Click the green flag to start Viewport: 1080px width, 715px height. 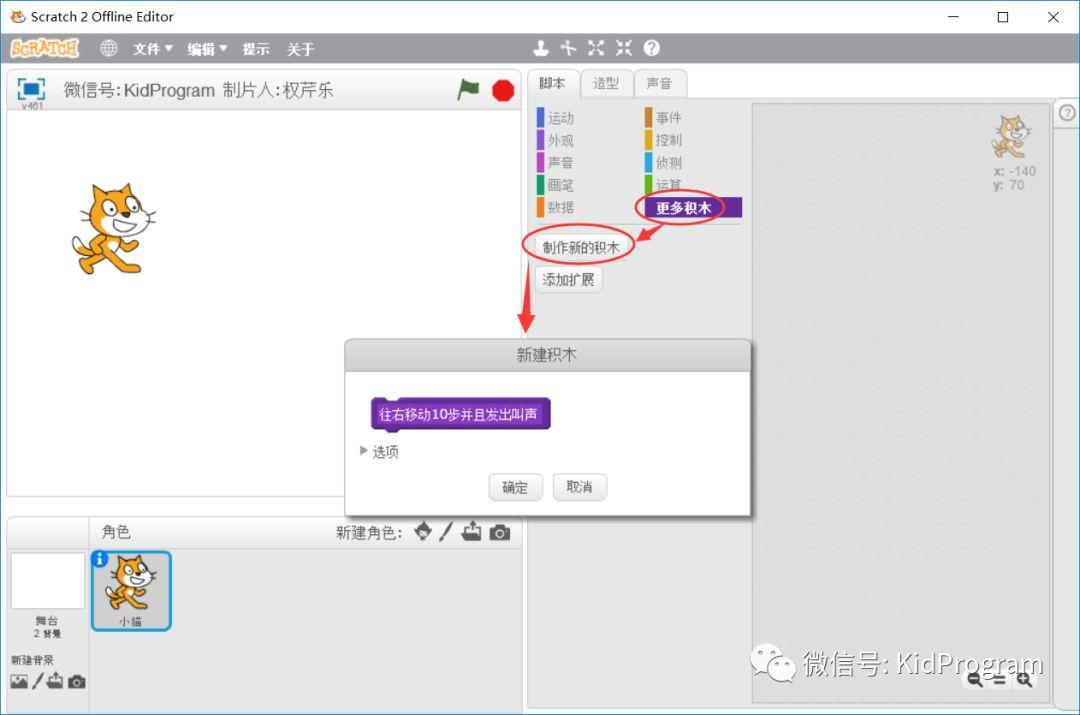point(468,90)
